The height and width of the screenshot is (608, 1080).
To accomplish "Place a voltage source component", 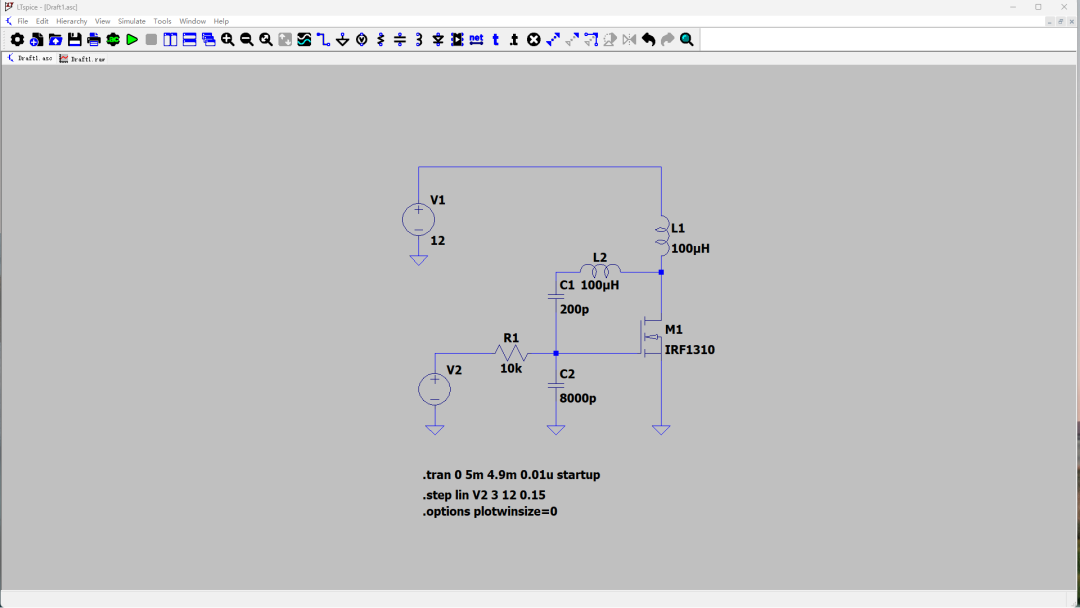I will [362, 40].
